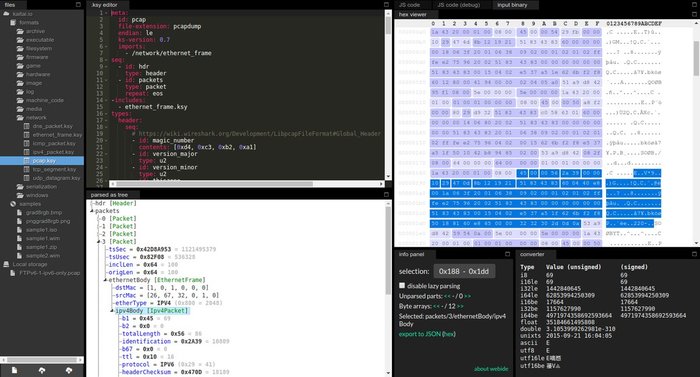Select tcp_segment.ksy in the file tree

point(54,169)
